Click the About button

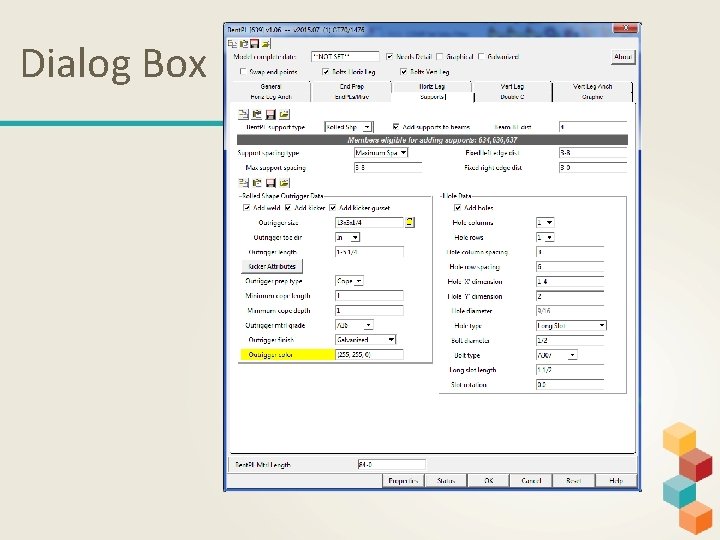[623, 57]
